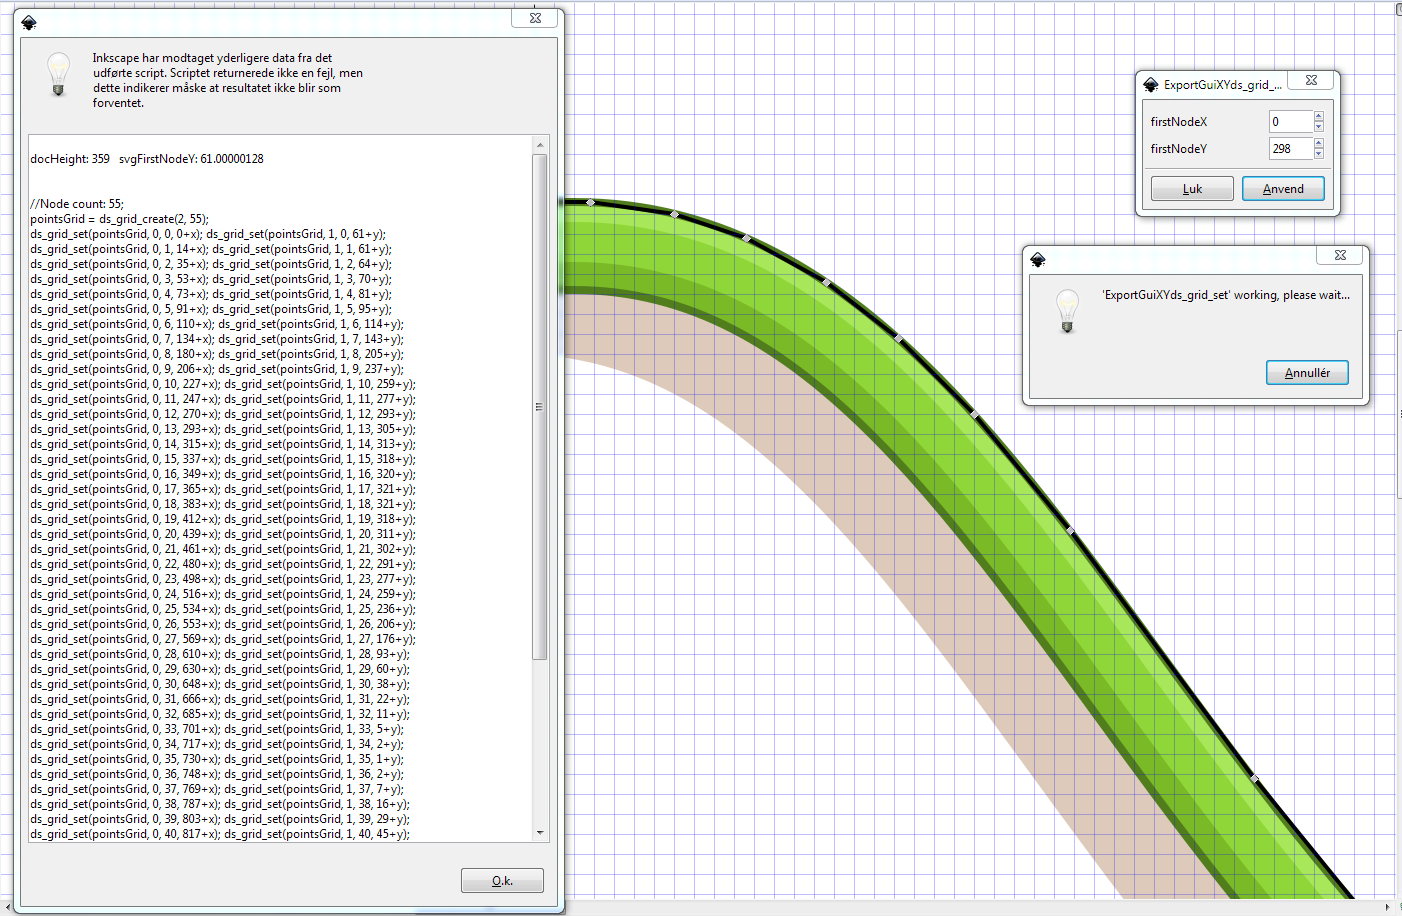The width and height of the screenshot is (1402, 916).
Task: Decrease the firstNodeX value with down arrow
Action: click(x=1319, y=127)
